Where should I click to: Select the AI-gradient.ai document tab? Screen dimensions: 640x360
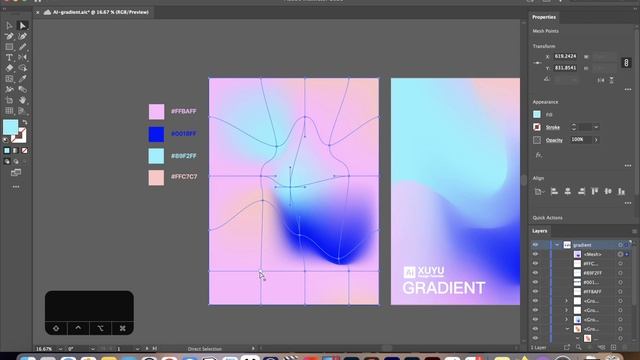(x=100, y=12)
